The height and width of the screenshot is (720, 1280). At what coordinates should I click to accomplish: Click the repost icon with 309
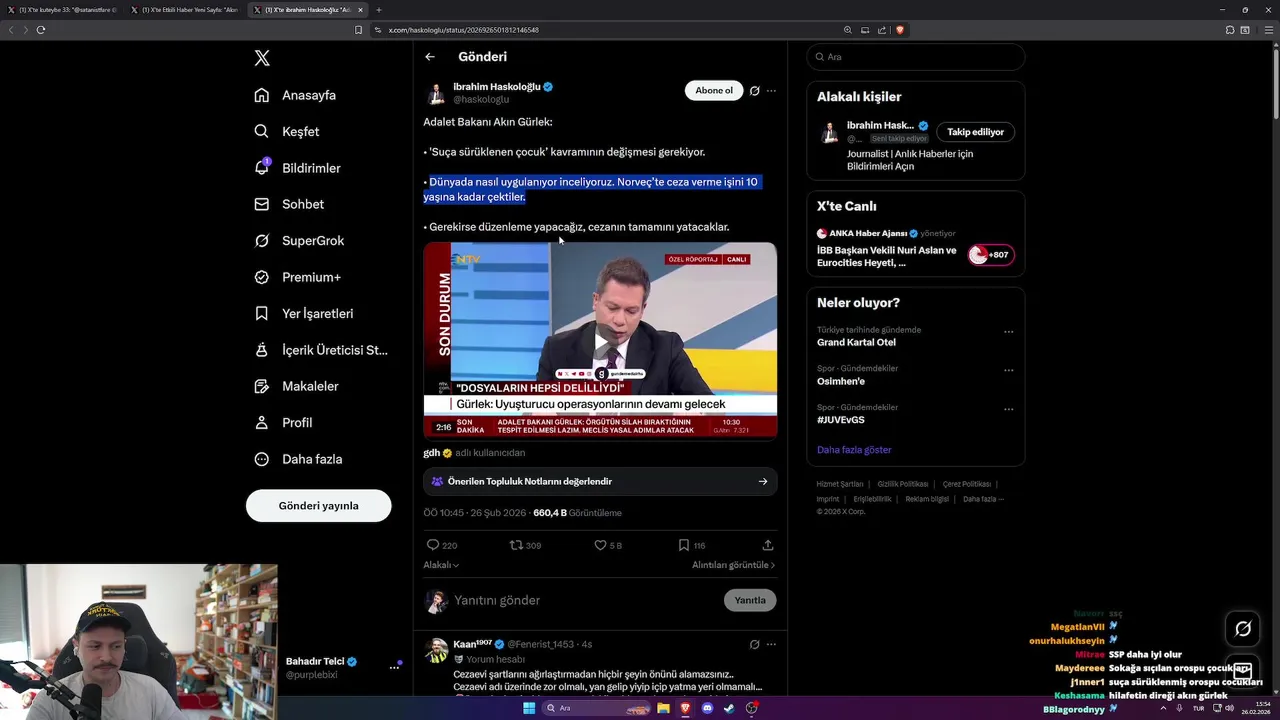(526, 545)
